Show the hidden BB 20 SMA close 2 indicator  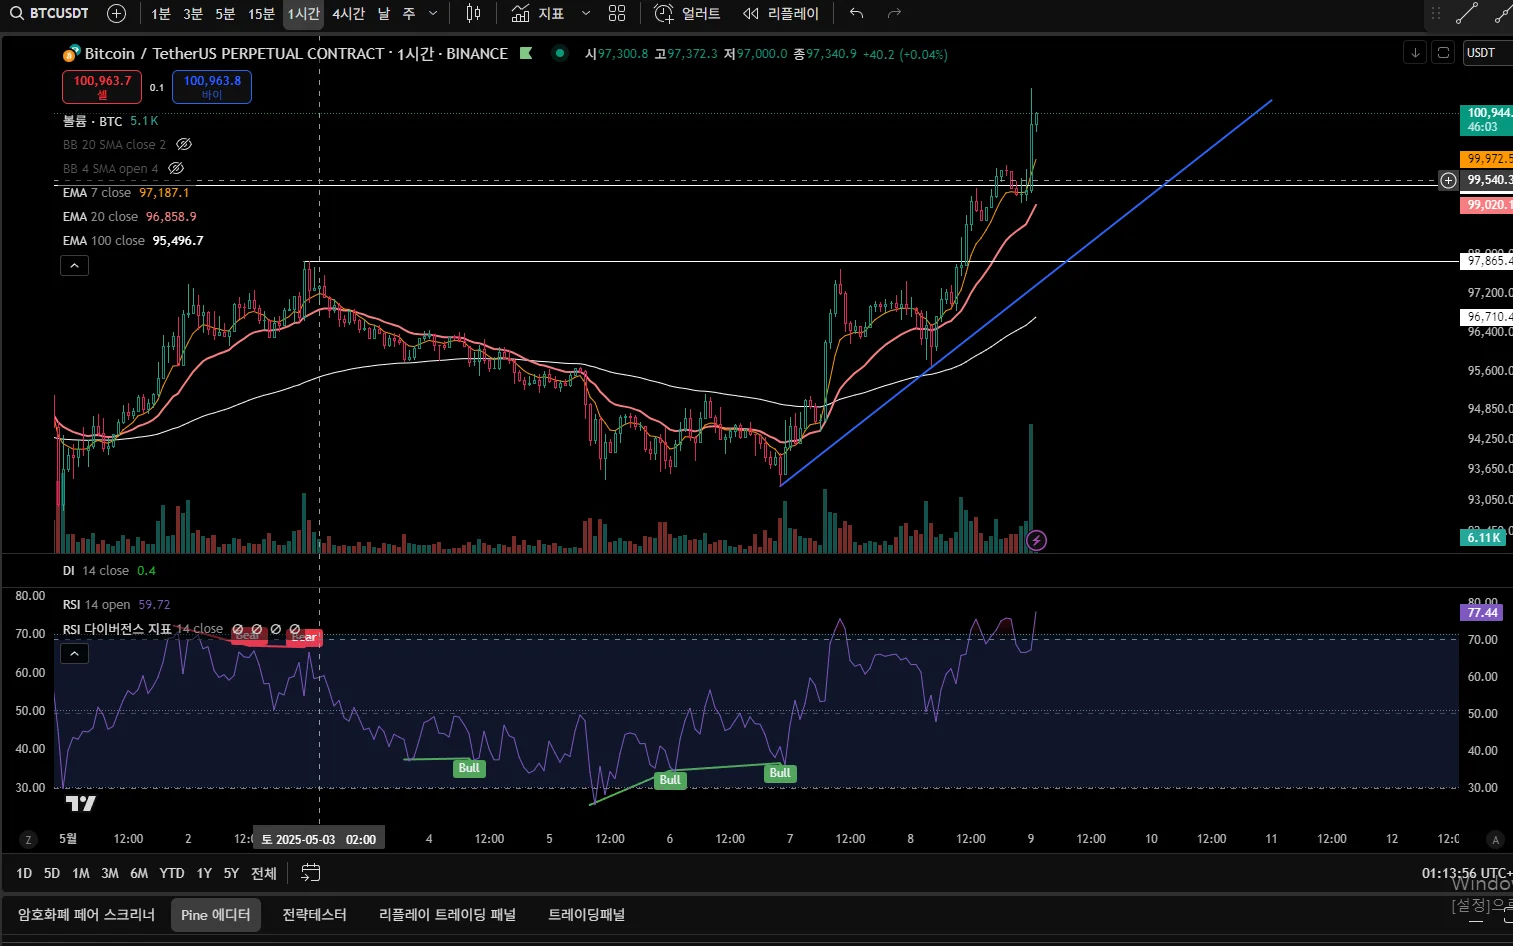[184, 145]
